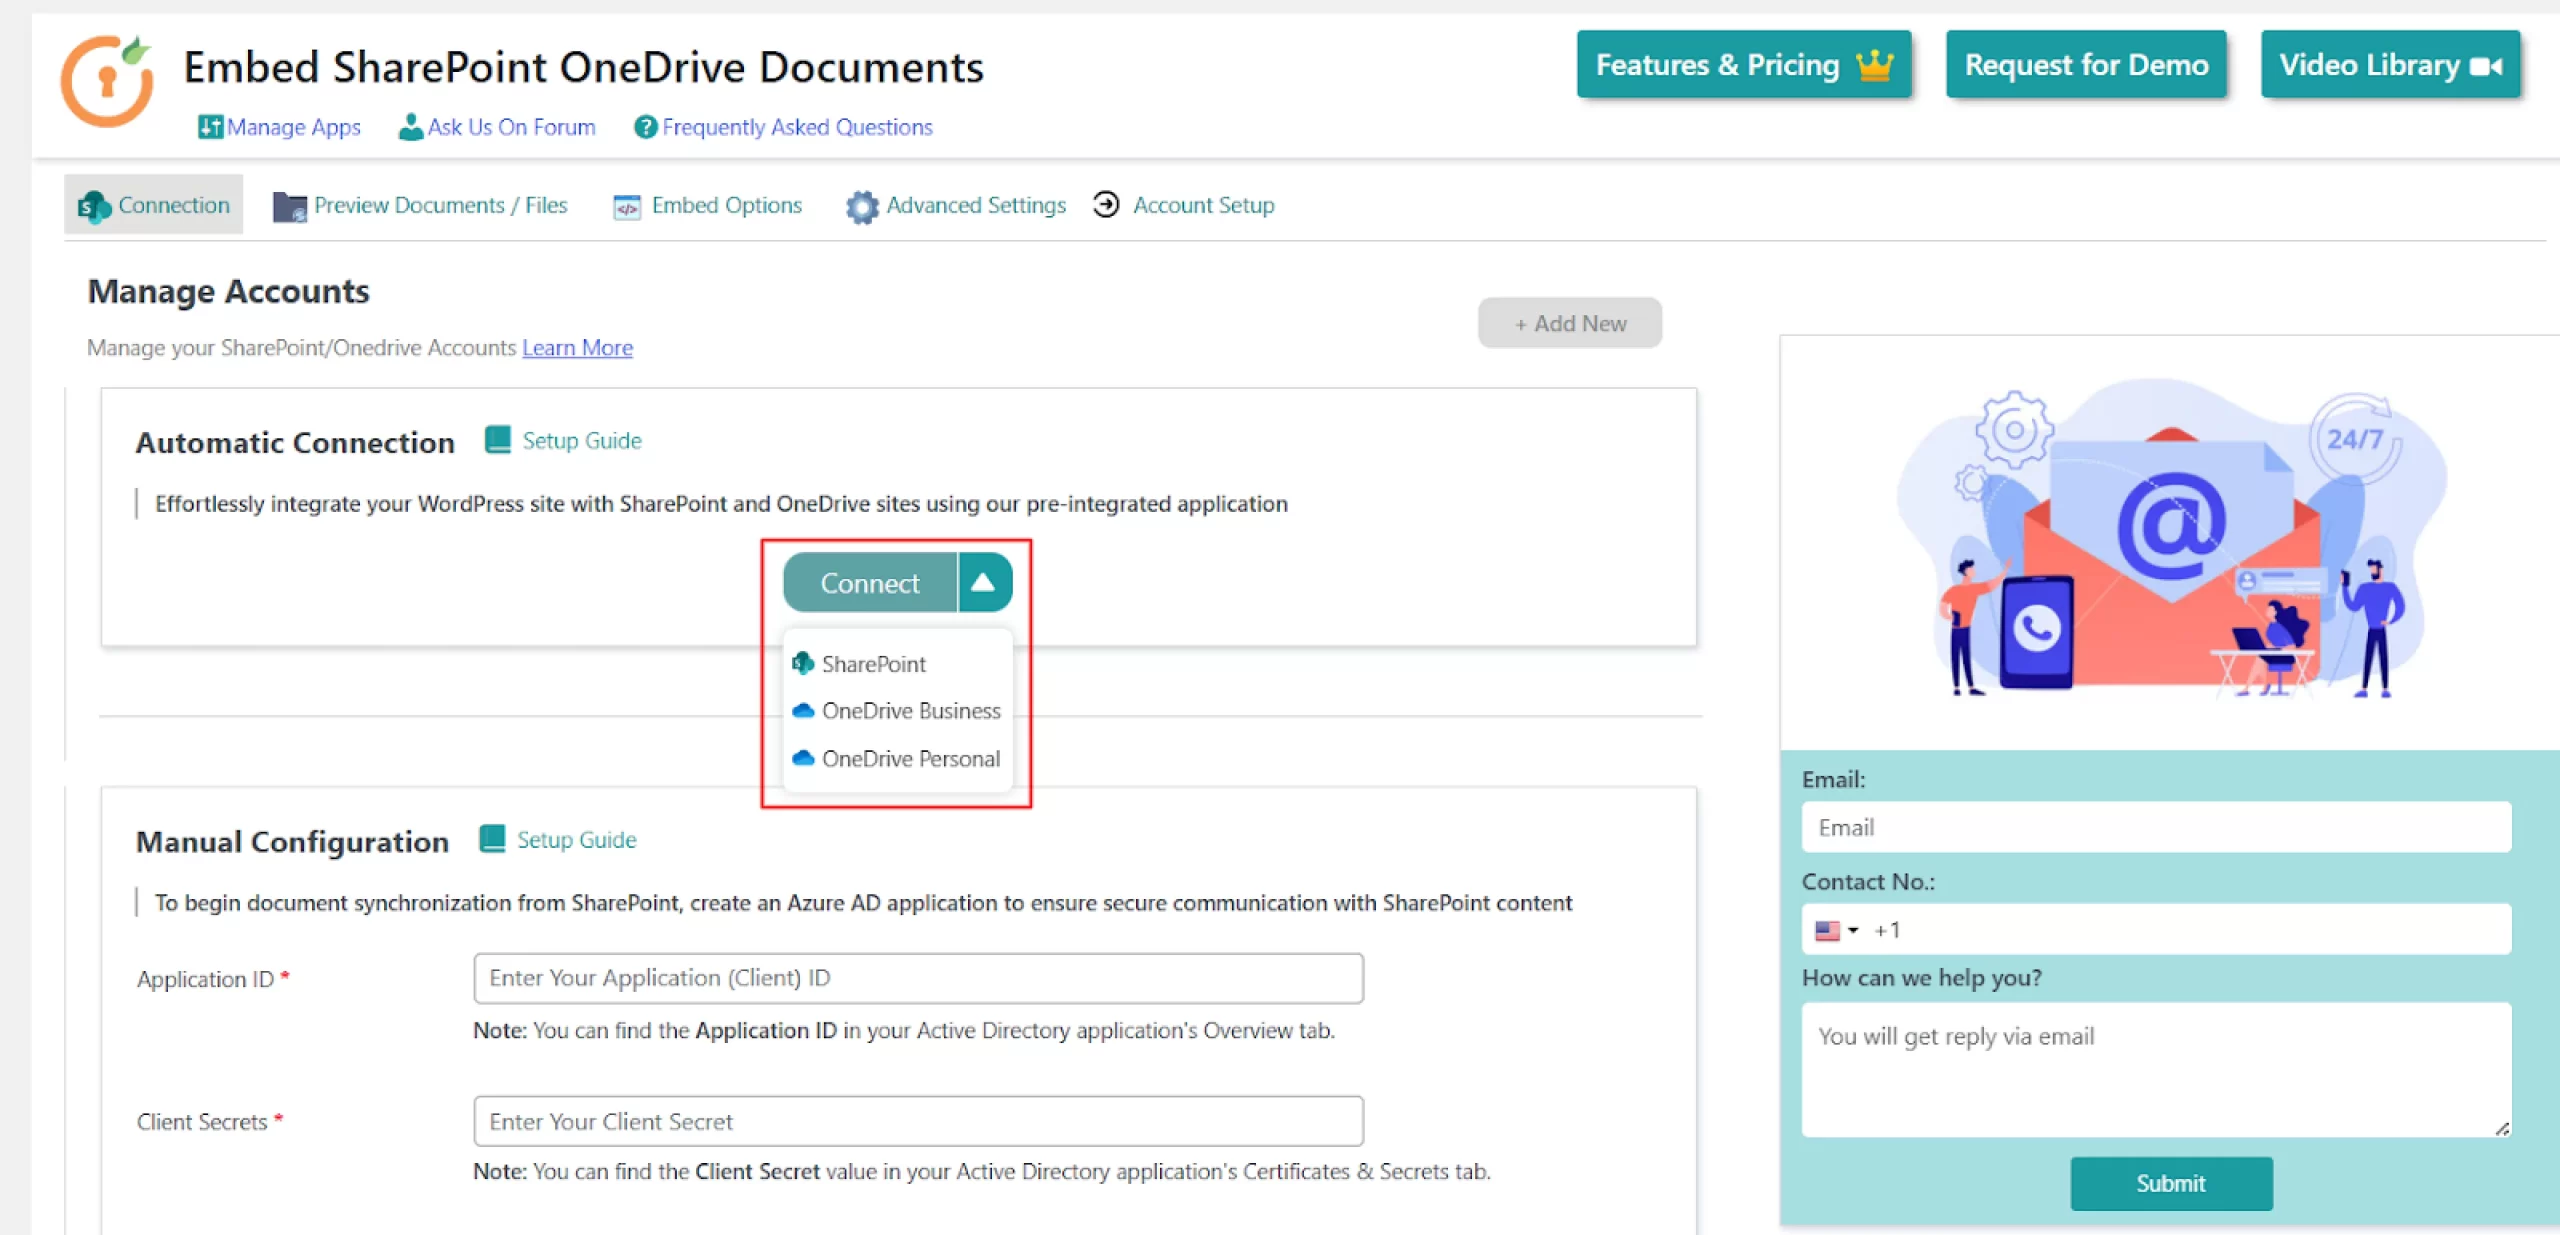This screenshot has width=2560, height=1235.
Task: Select the SharePoint icon in the Connect dropdown
Action: tap(801, 663)
